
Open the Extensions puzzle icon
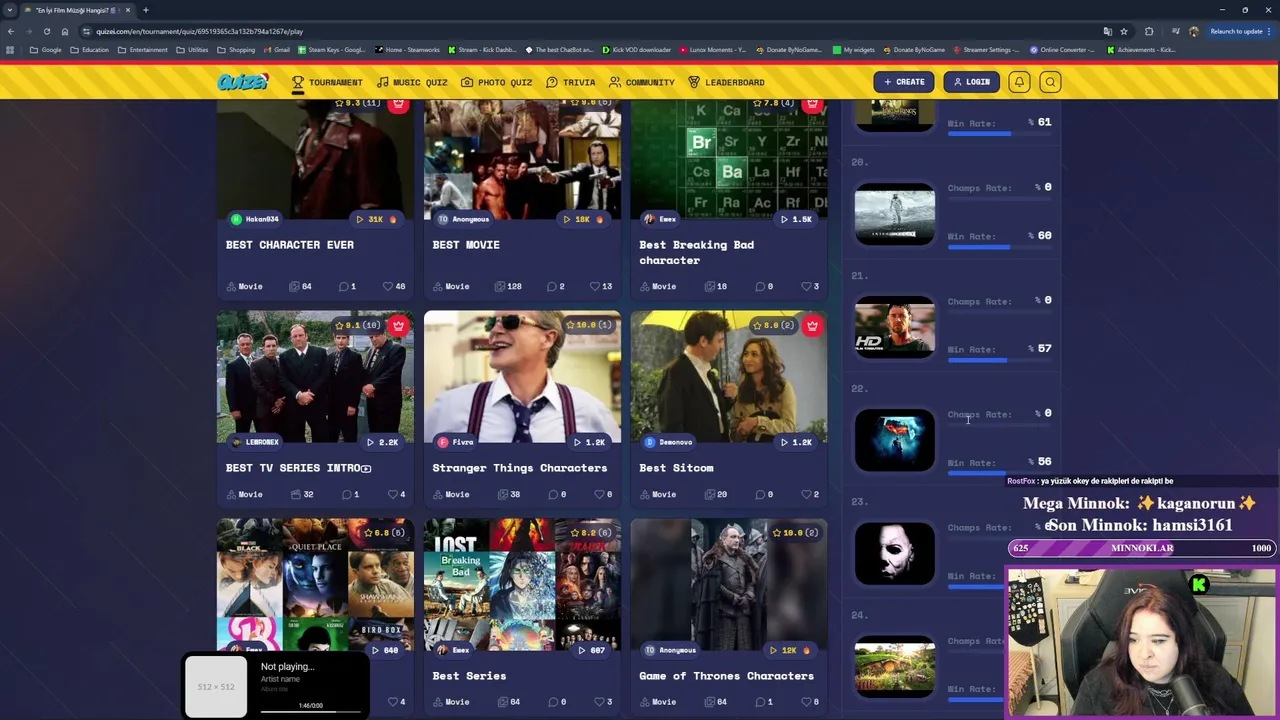[x=1149, y=31]
